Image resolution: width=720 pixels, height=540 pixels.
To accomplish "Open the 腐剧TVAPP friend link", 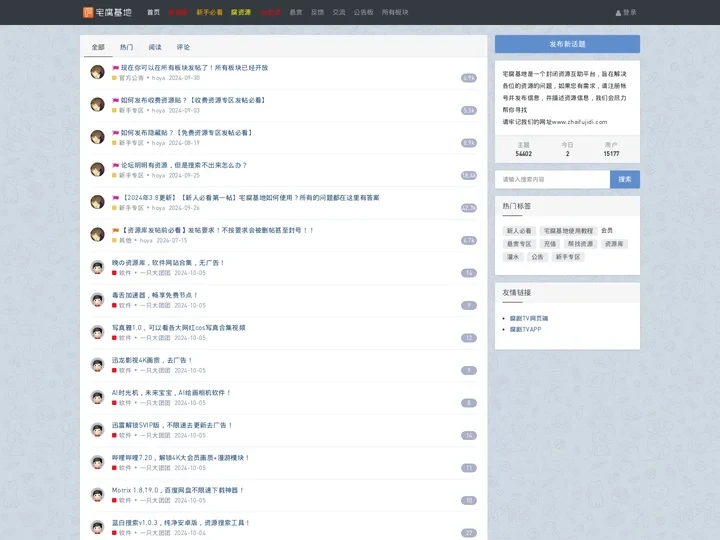I will pyautogui.click(x=525, y=330).
